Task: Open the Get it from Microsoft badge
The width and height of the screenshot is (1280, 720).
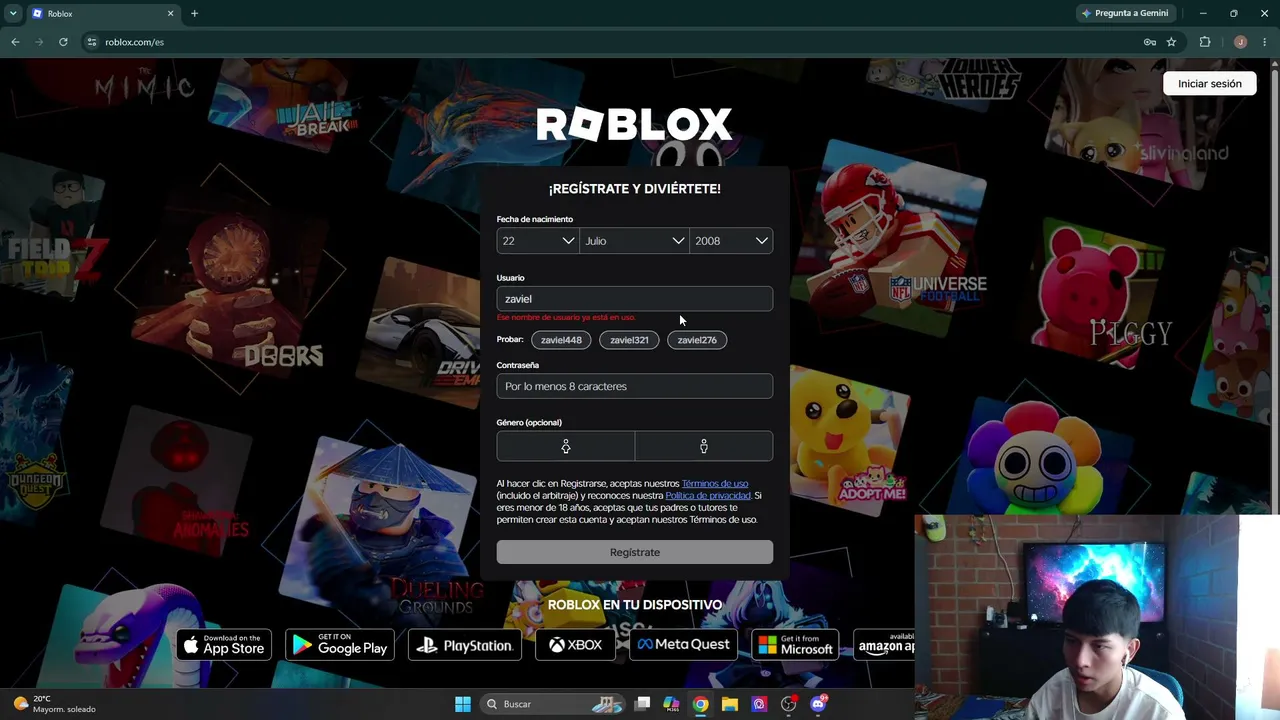Action: click(795, 645)
